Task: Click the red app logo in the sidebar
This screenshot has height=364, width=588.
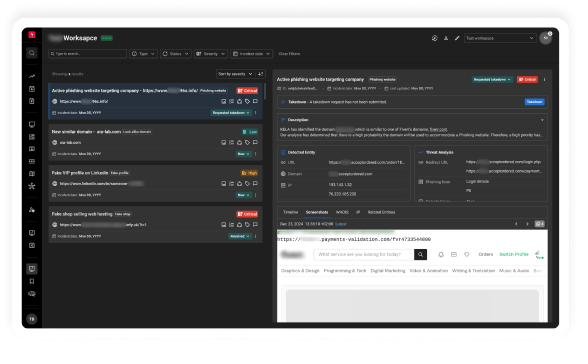Action: (32, 35)
